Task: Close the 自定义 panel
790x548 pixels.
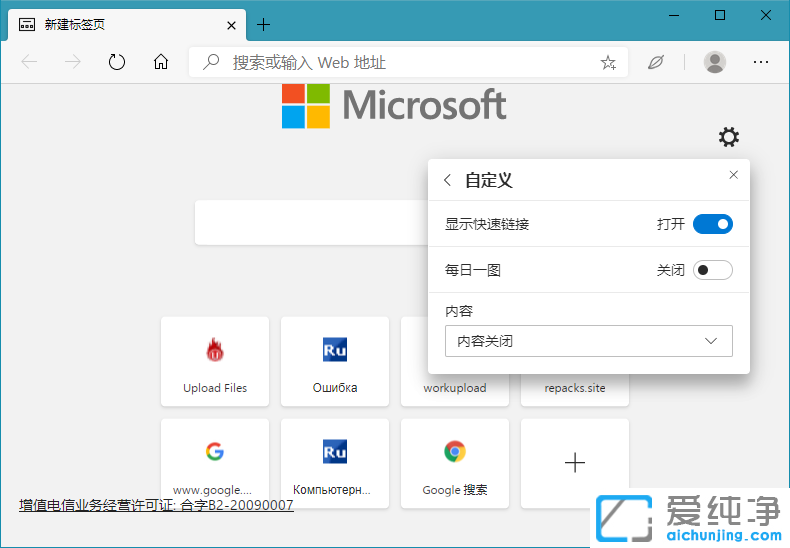Action: (734, 175)
